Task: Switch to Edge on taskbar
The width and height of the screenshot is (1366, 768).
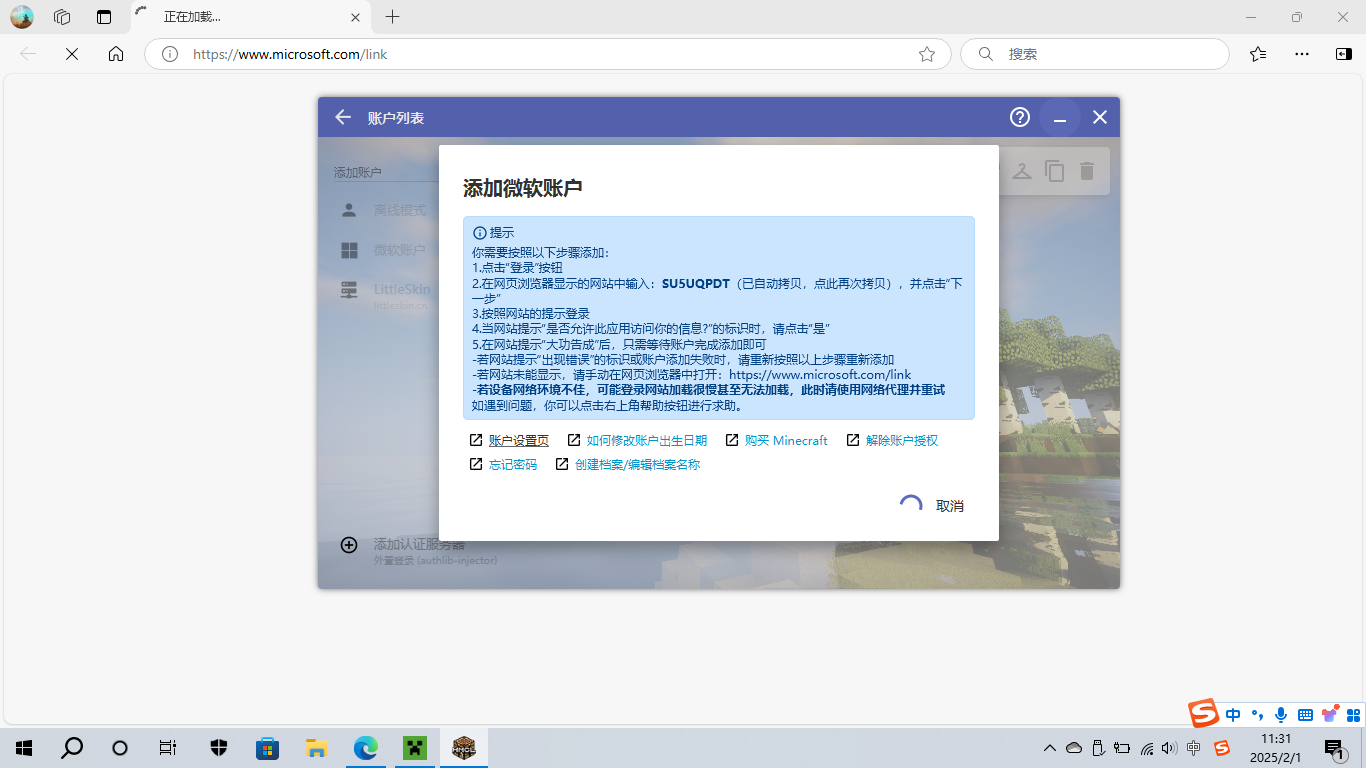Action: click(x=365, y=748)
